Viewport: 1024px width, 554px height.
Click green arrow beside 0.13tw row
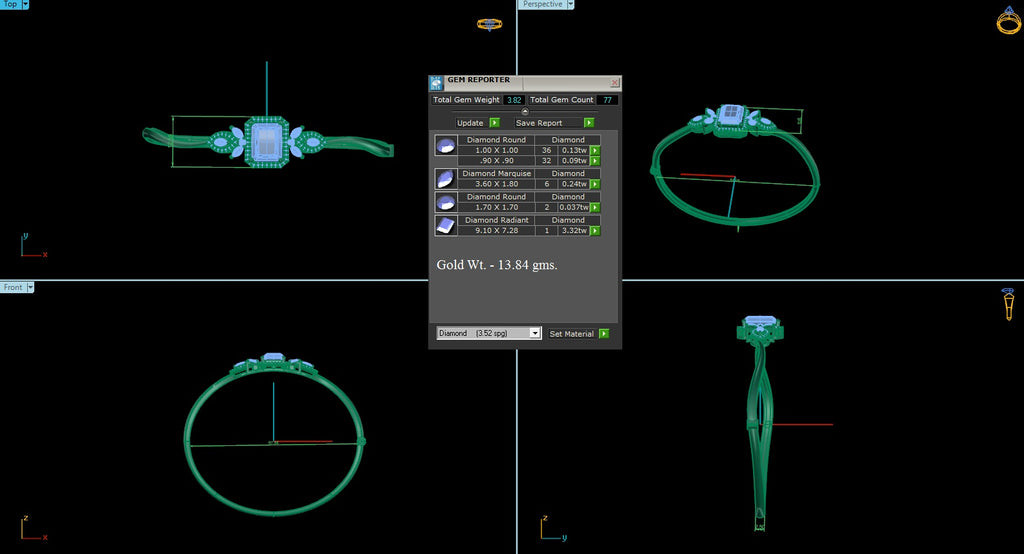595,150
